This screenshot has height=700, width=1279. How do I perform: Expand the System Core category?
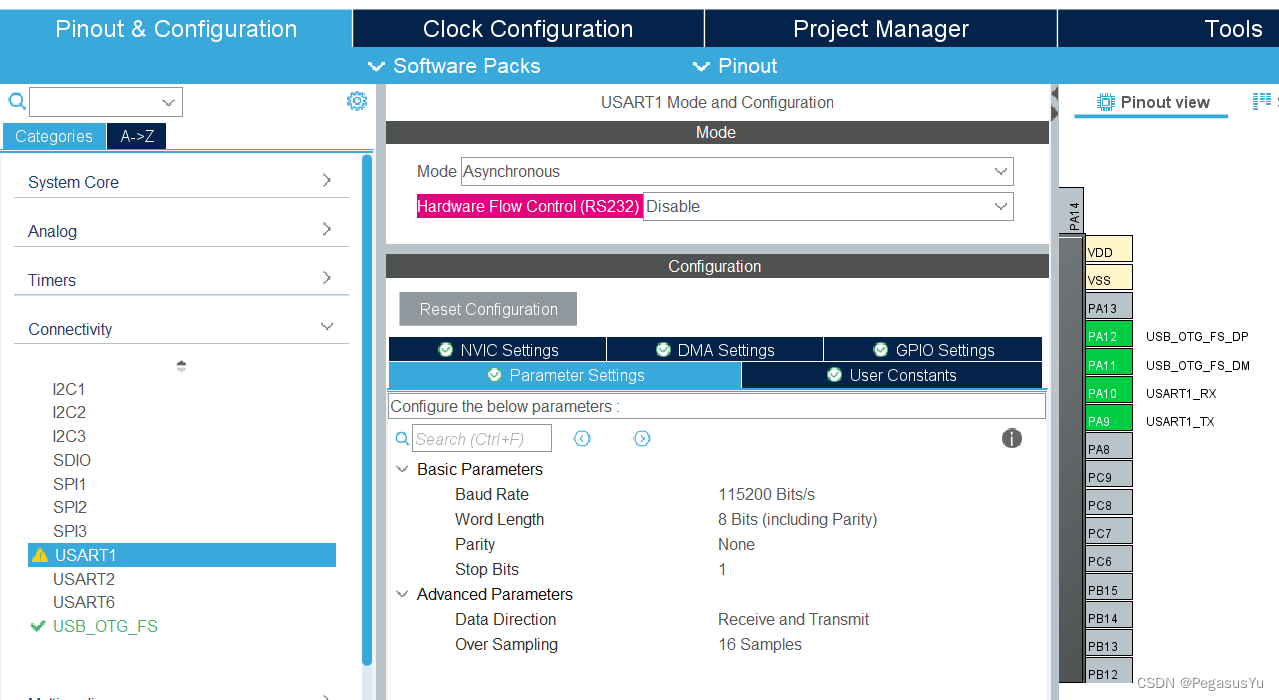coord(180,182)
